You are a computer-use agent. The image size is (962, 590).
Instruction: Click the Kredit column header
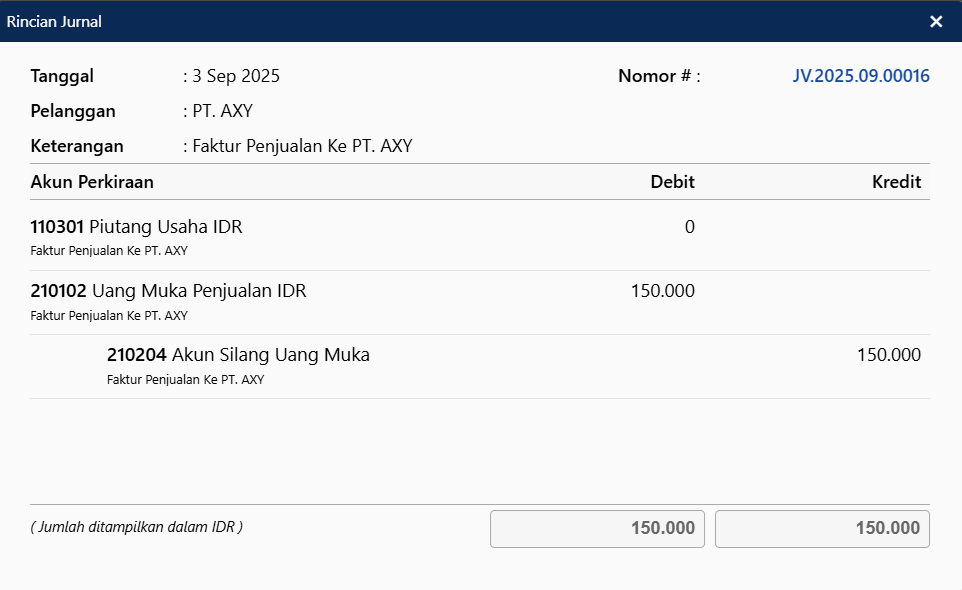point(896,182)
